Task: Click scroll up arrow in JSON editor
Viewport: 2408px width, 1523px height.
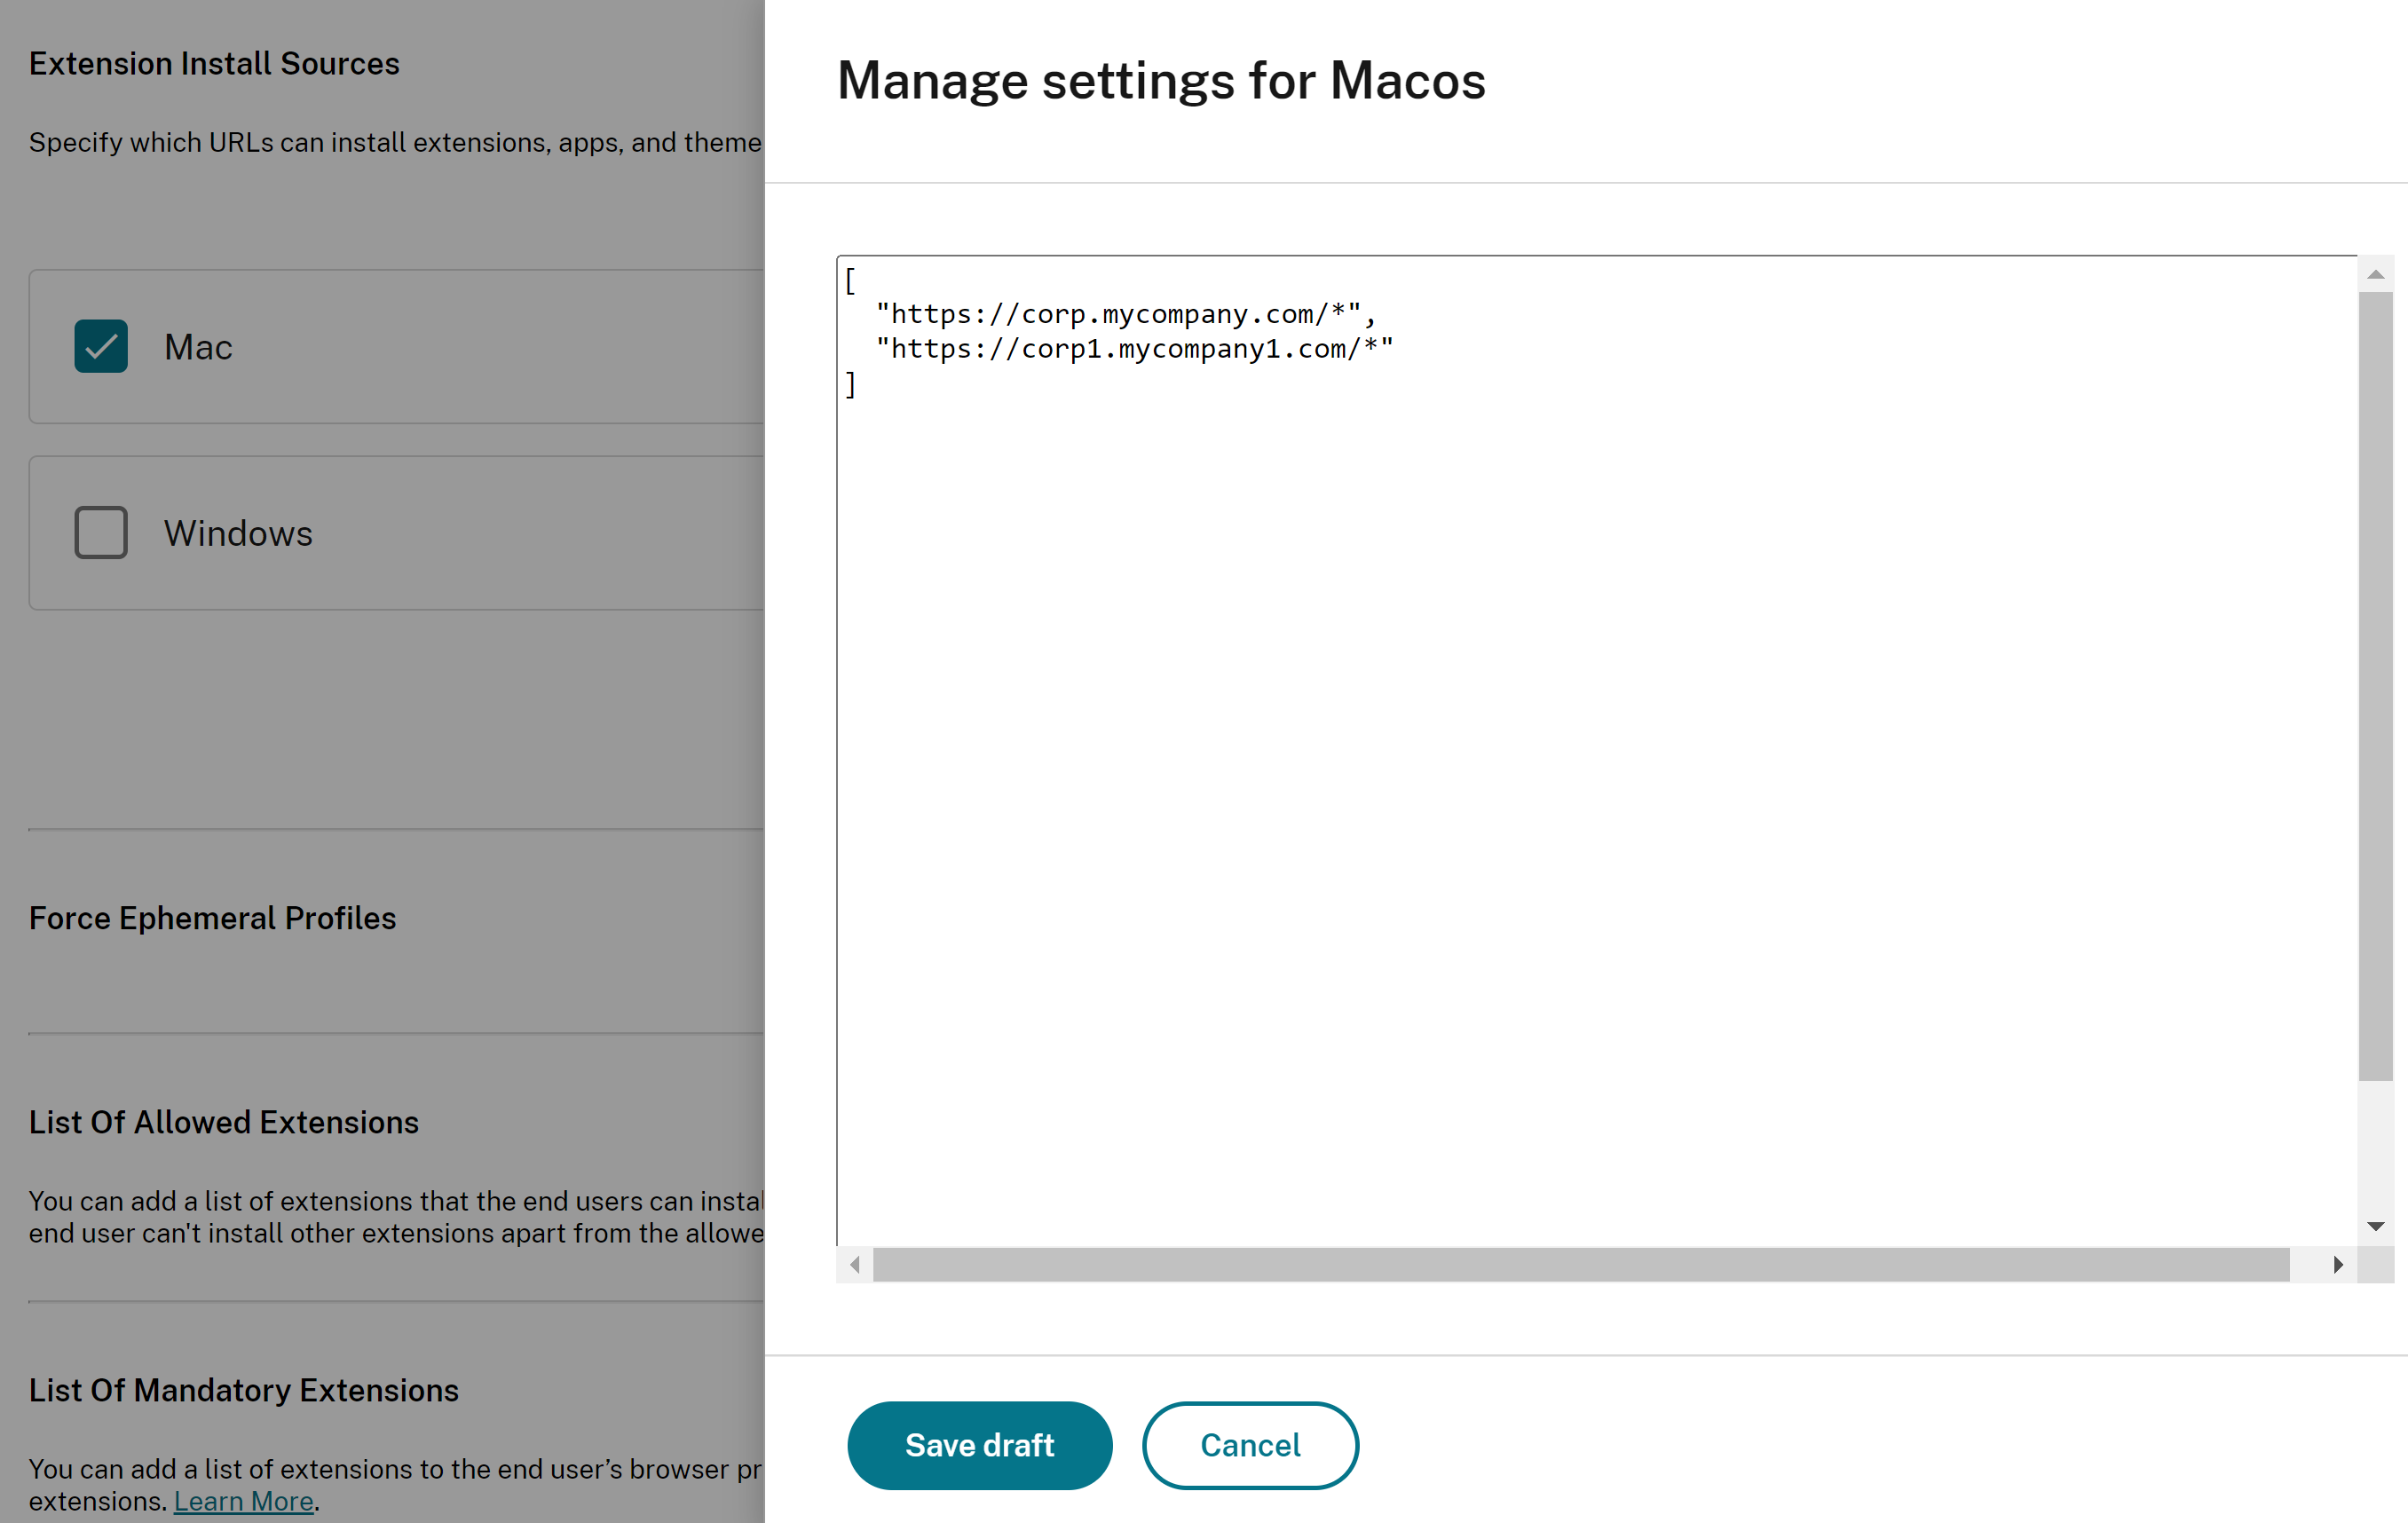Action: (2375, 274)
